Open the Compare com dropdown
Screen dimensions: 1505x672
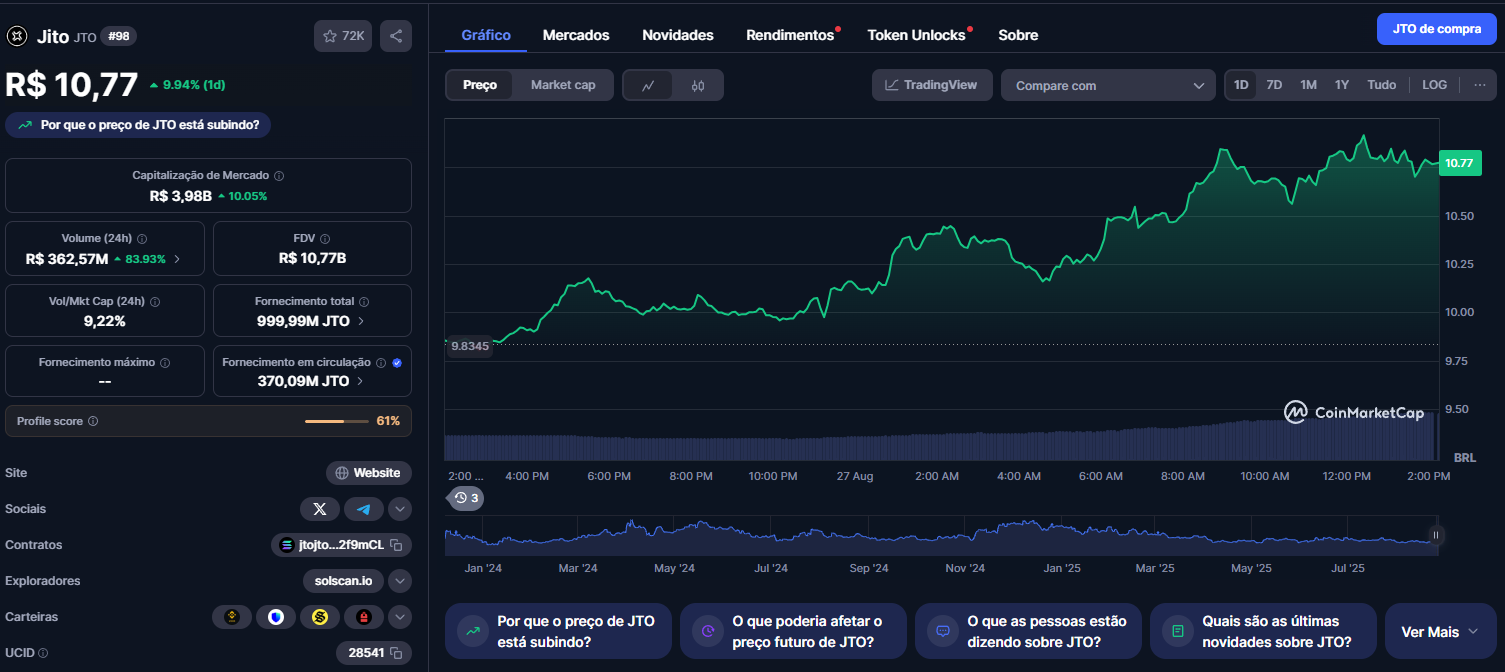tap(1108, 85)
